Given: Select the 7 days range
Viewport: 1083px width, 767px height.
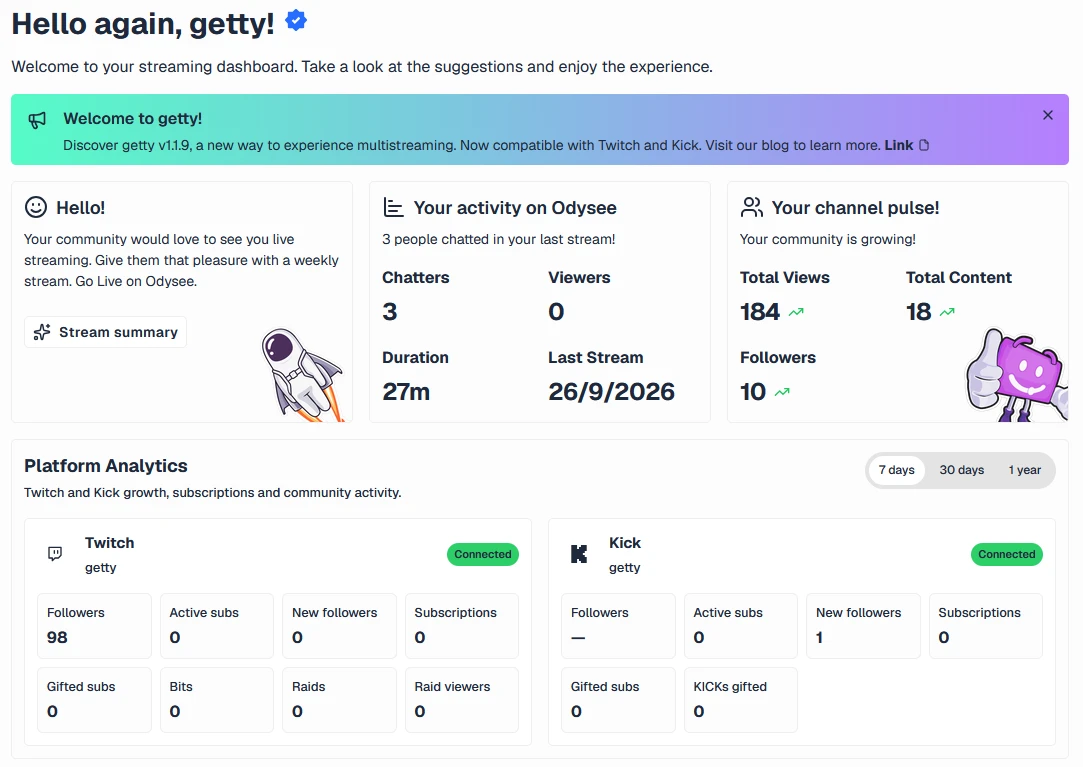Looking at the screenshot, I should pyautogui.click(x=897, y=470).
